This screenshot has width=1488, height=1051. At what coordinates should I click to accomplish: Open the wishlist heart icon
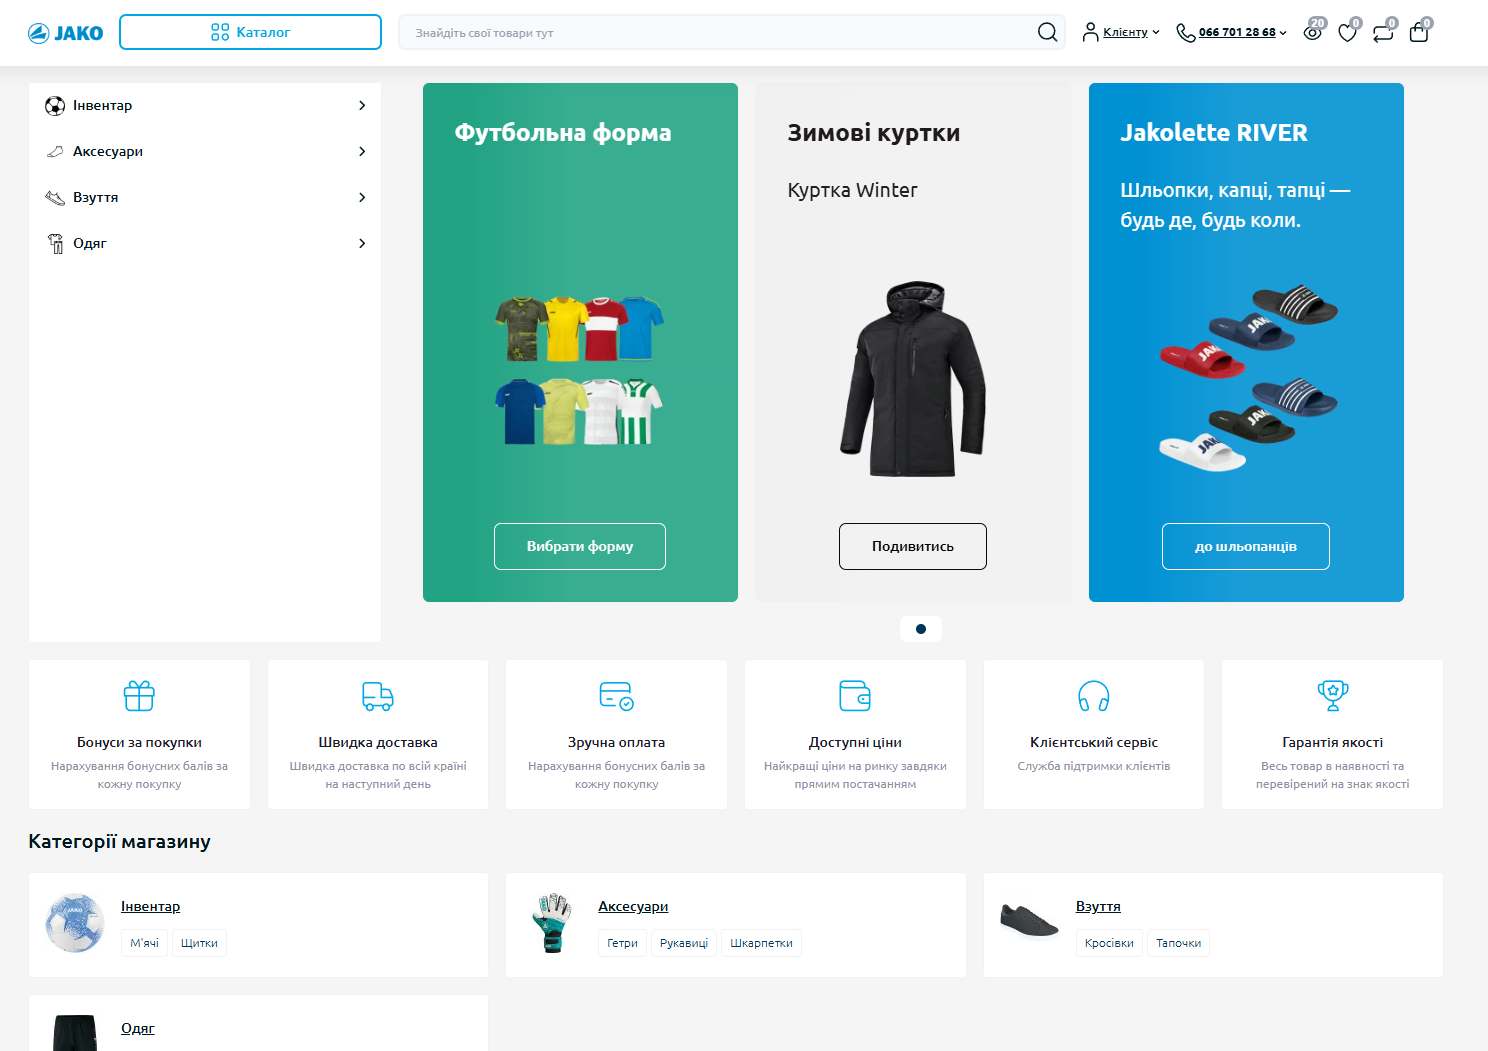1347,33
